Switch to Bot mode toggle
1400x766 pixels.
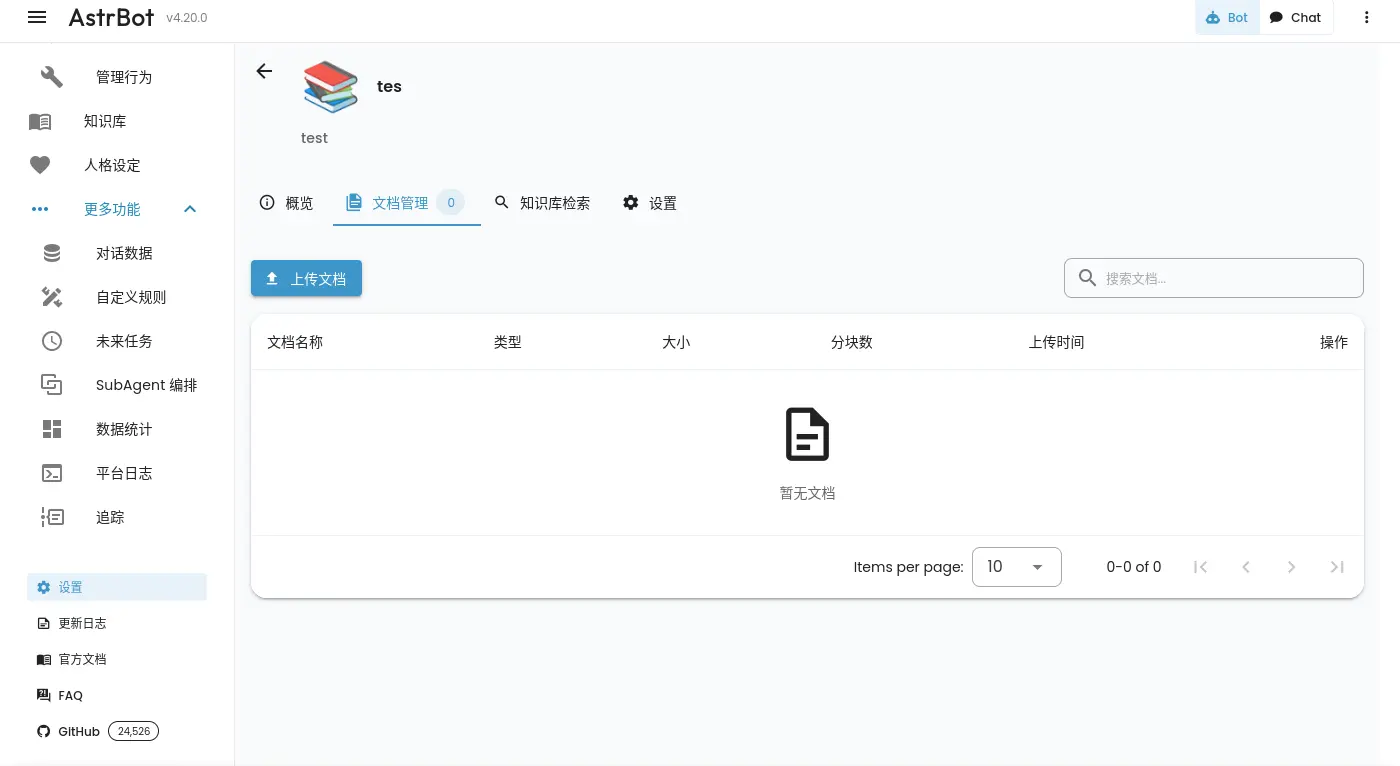[x=1227, y=17]
